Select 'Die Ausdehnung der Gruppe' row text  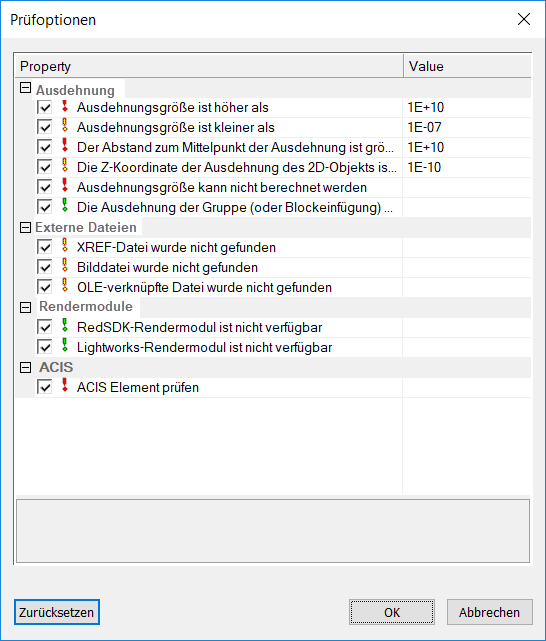[x=235, y=208]
